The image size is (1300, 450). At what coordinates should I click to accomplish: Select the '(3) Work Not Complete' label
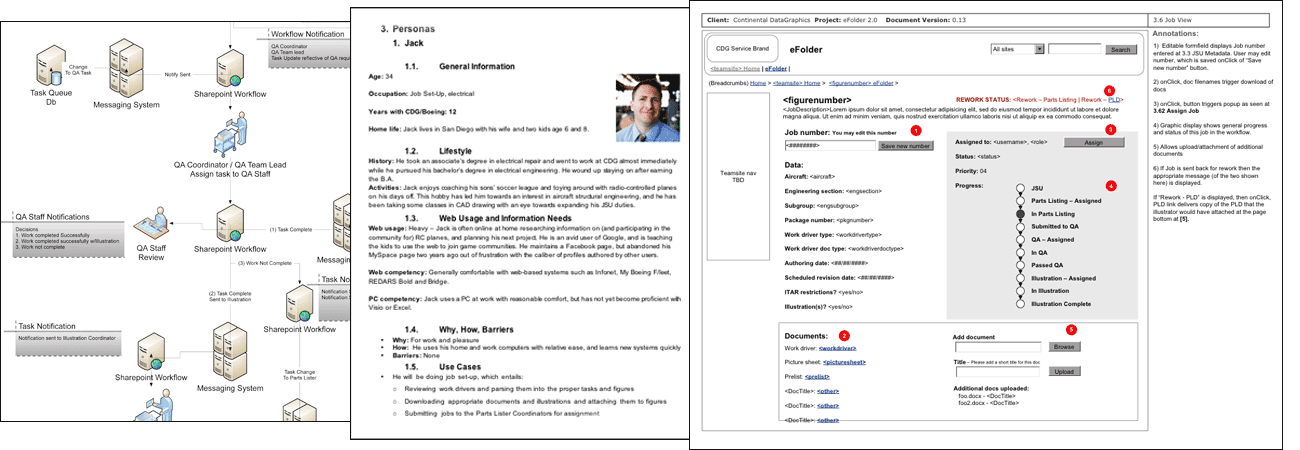pos(266,263)
